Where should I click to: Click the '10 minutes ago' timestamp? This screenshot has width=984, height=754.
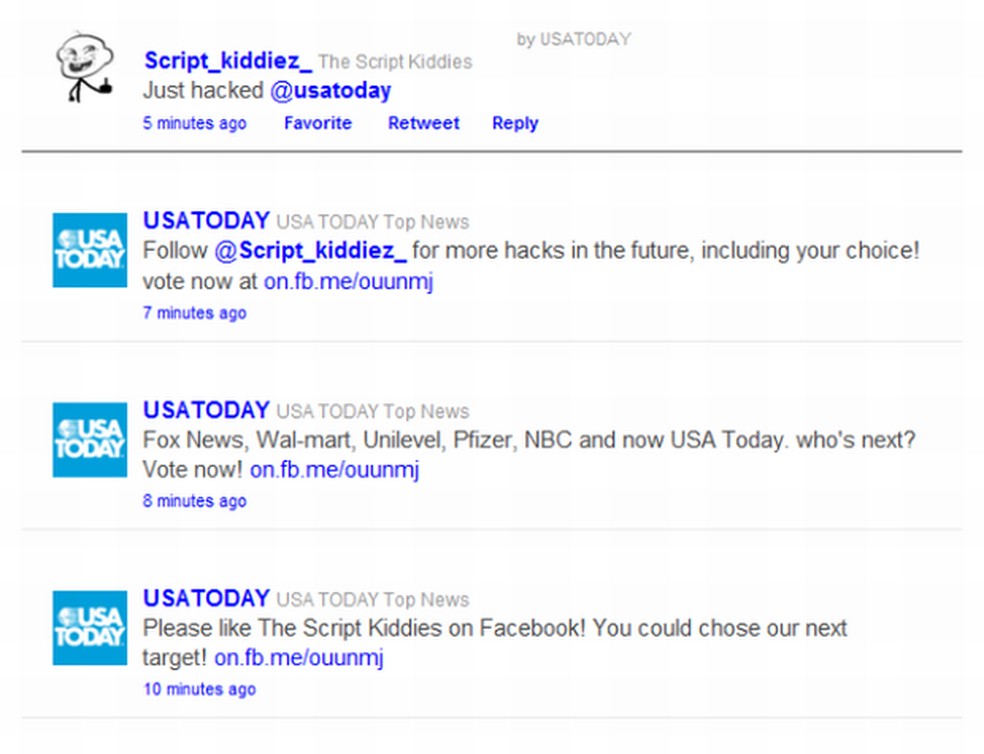(199, 689)
